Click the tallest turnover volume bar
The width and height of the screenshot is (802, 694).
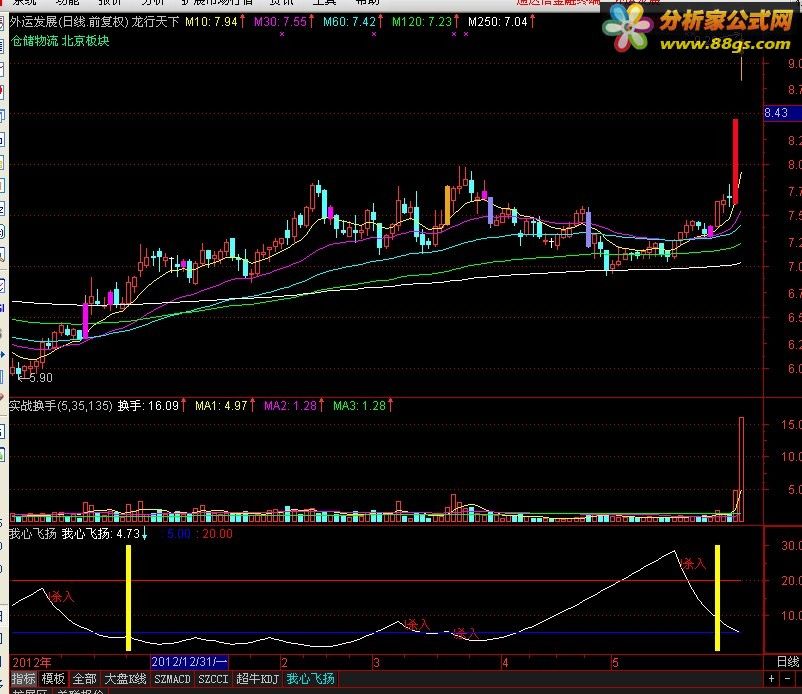[741, 469]
